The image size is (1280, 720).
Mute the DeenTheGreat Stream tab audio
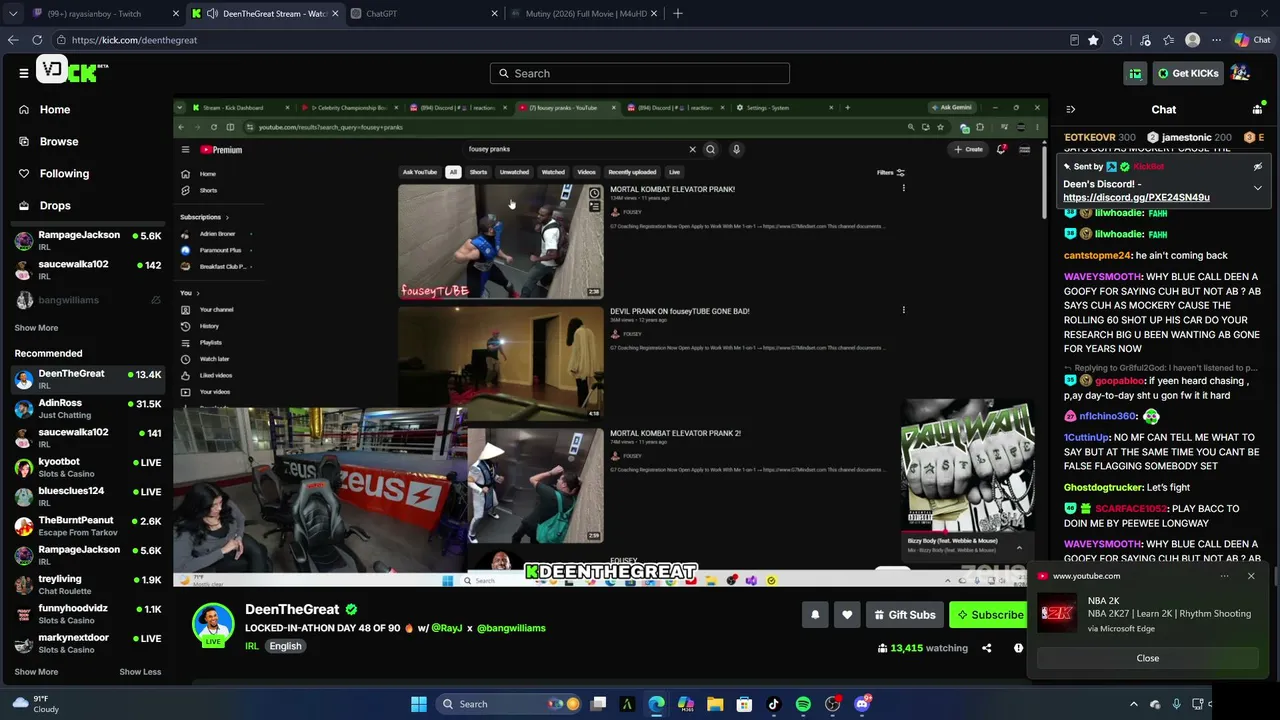(x=212, y=14)
